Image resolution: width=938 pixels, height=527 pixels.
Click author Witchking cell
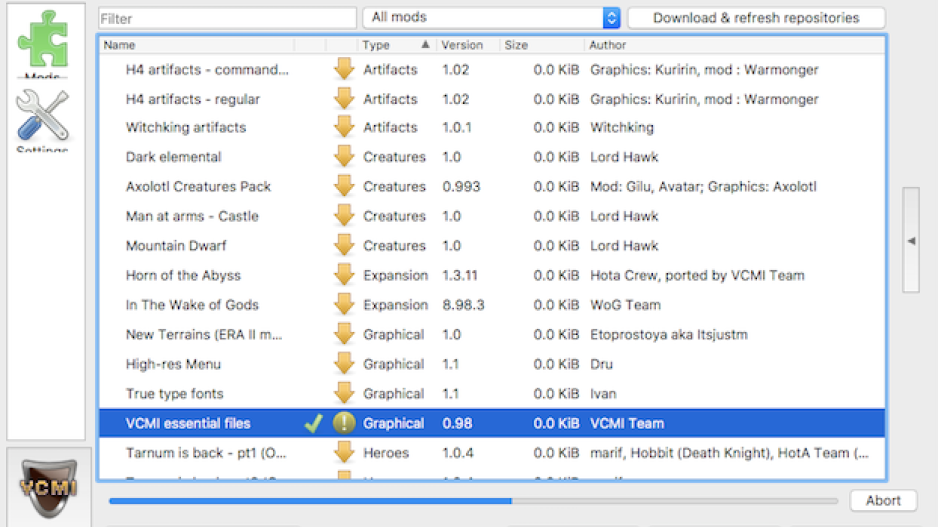pyautogui.click(x=622, y=127)
